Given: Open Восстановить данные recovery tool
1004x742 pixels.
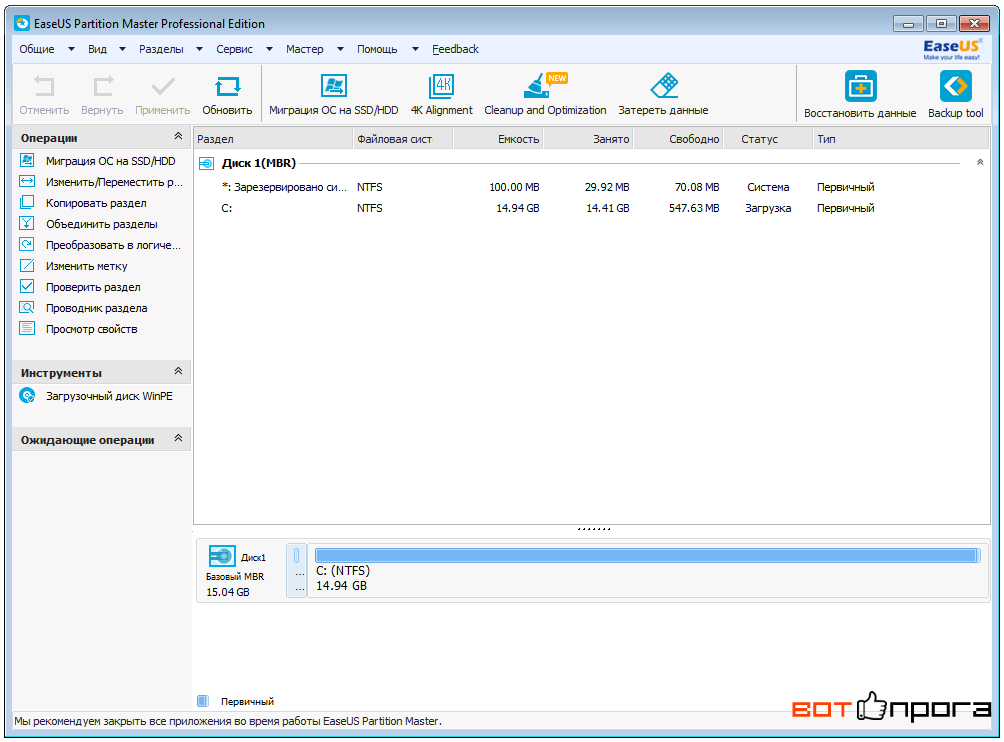Looking at the screenshot, I should [860, 86].
